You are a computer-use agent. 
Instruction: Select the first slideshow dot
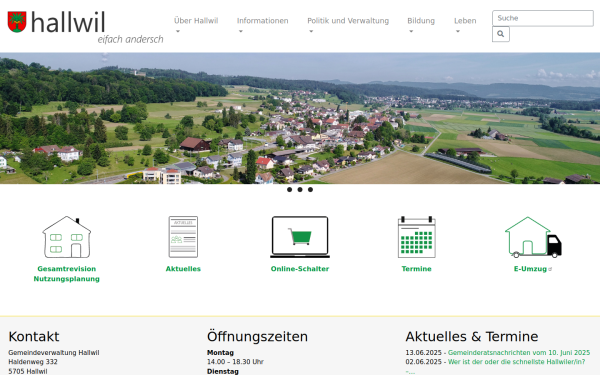(x=289, y=189)
